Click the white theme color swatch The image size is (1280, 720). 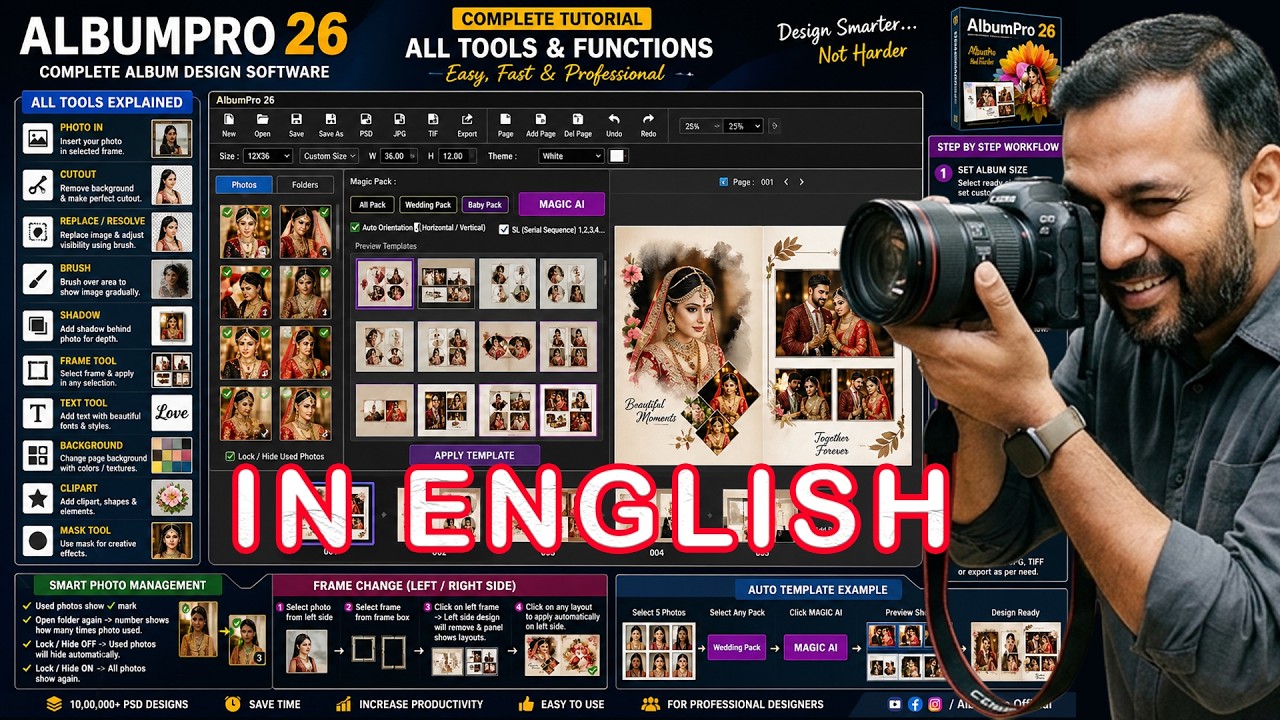[x=617, y=156]
